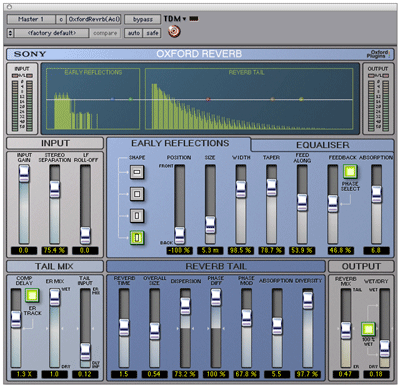Click the Feedback value 46.8 %

340,250
